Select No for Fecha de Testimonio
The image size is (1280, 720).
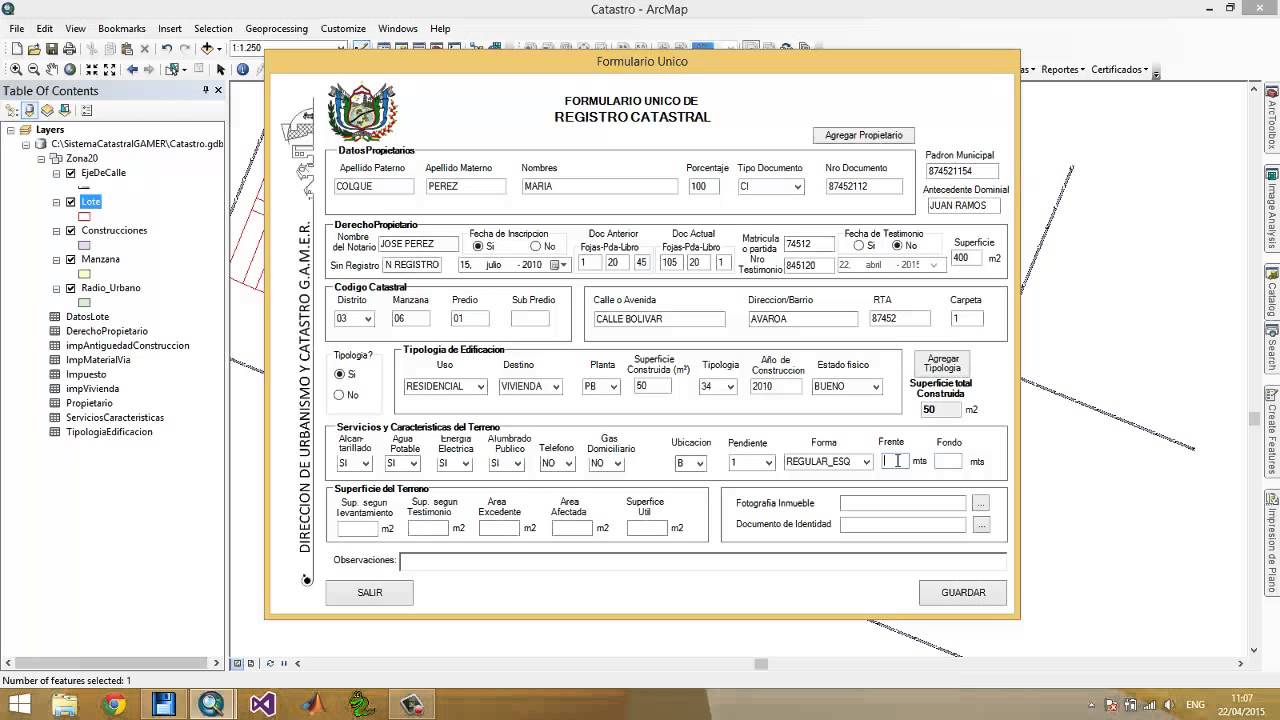(x=896, y=246)
